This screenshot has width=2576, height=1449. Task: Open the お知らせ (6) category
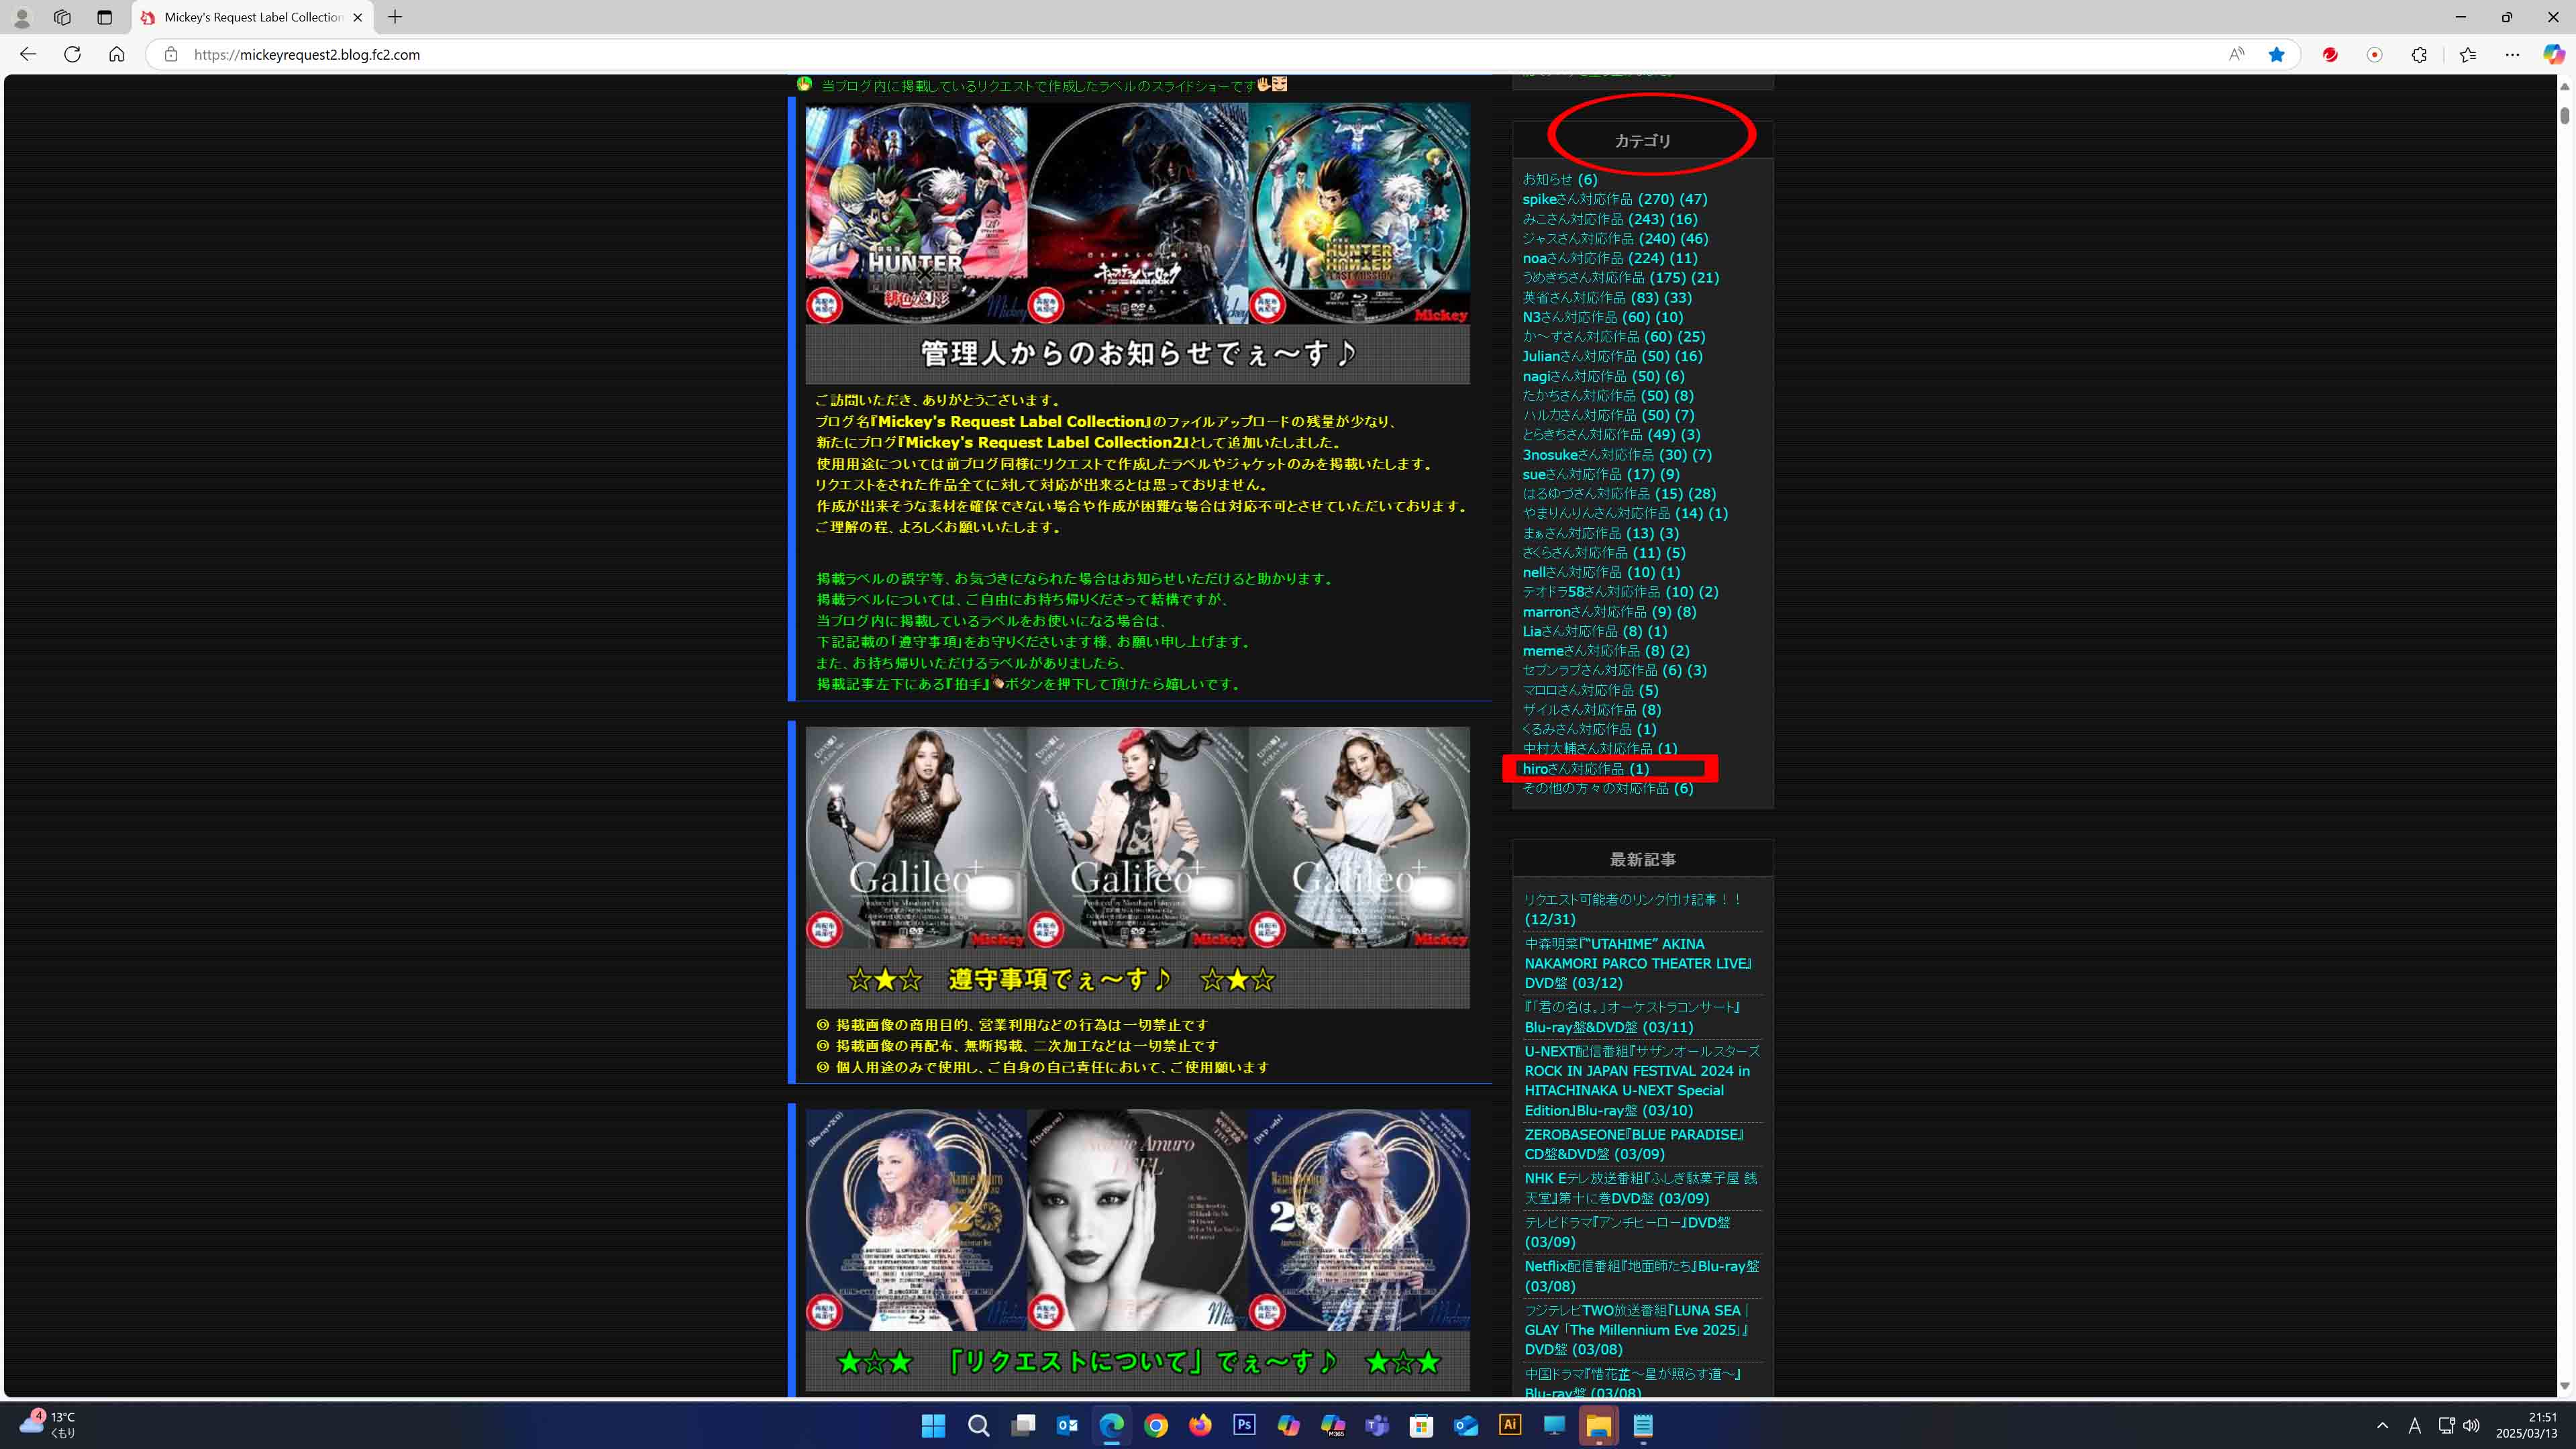click(x=1559, y=179)
